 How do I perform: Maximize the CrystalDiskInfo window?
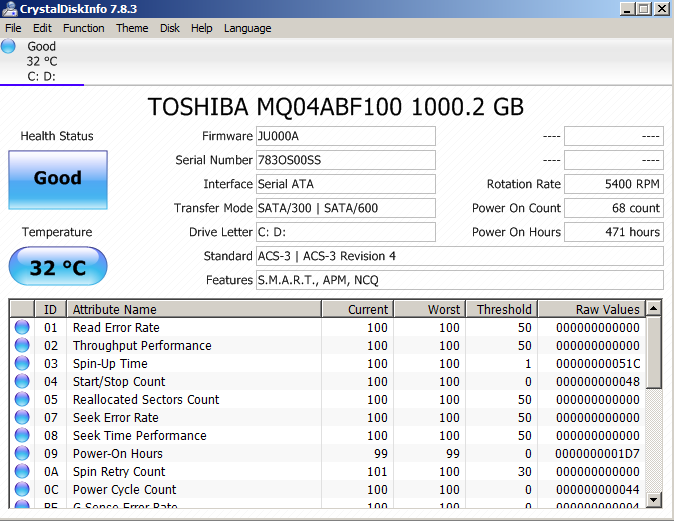click(x=643, y=9)
